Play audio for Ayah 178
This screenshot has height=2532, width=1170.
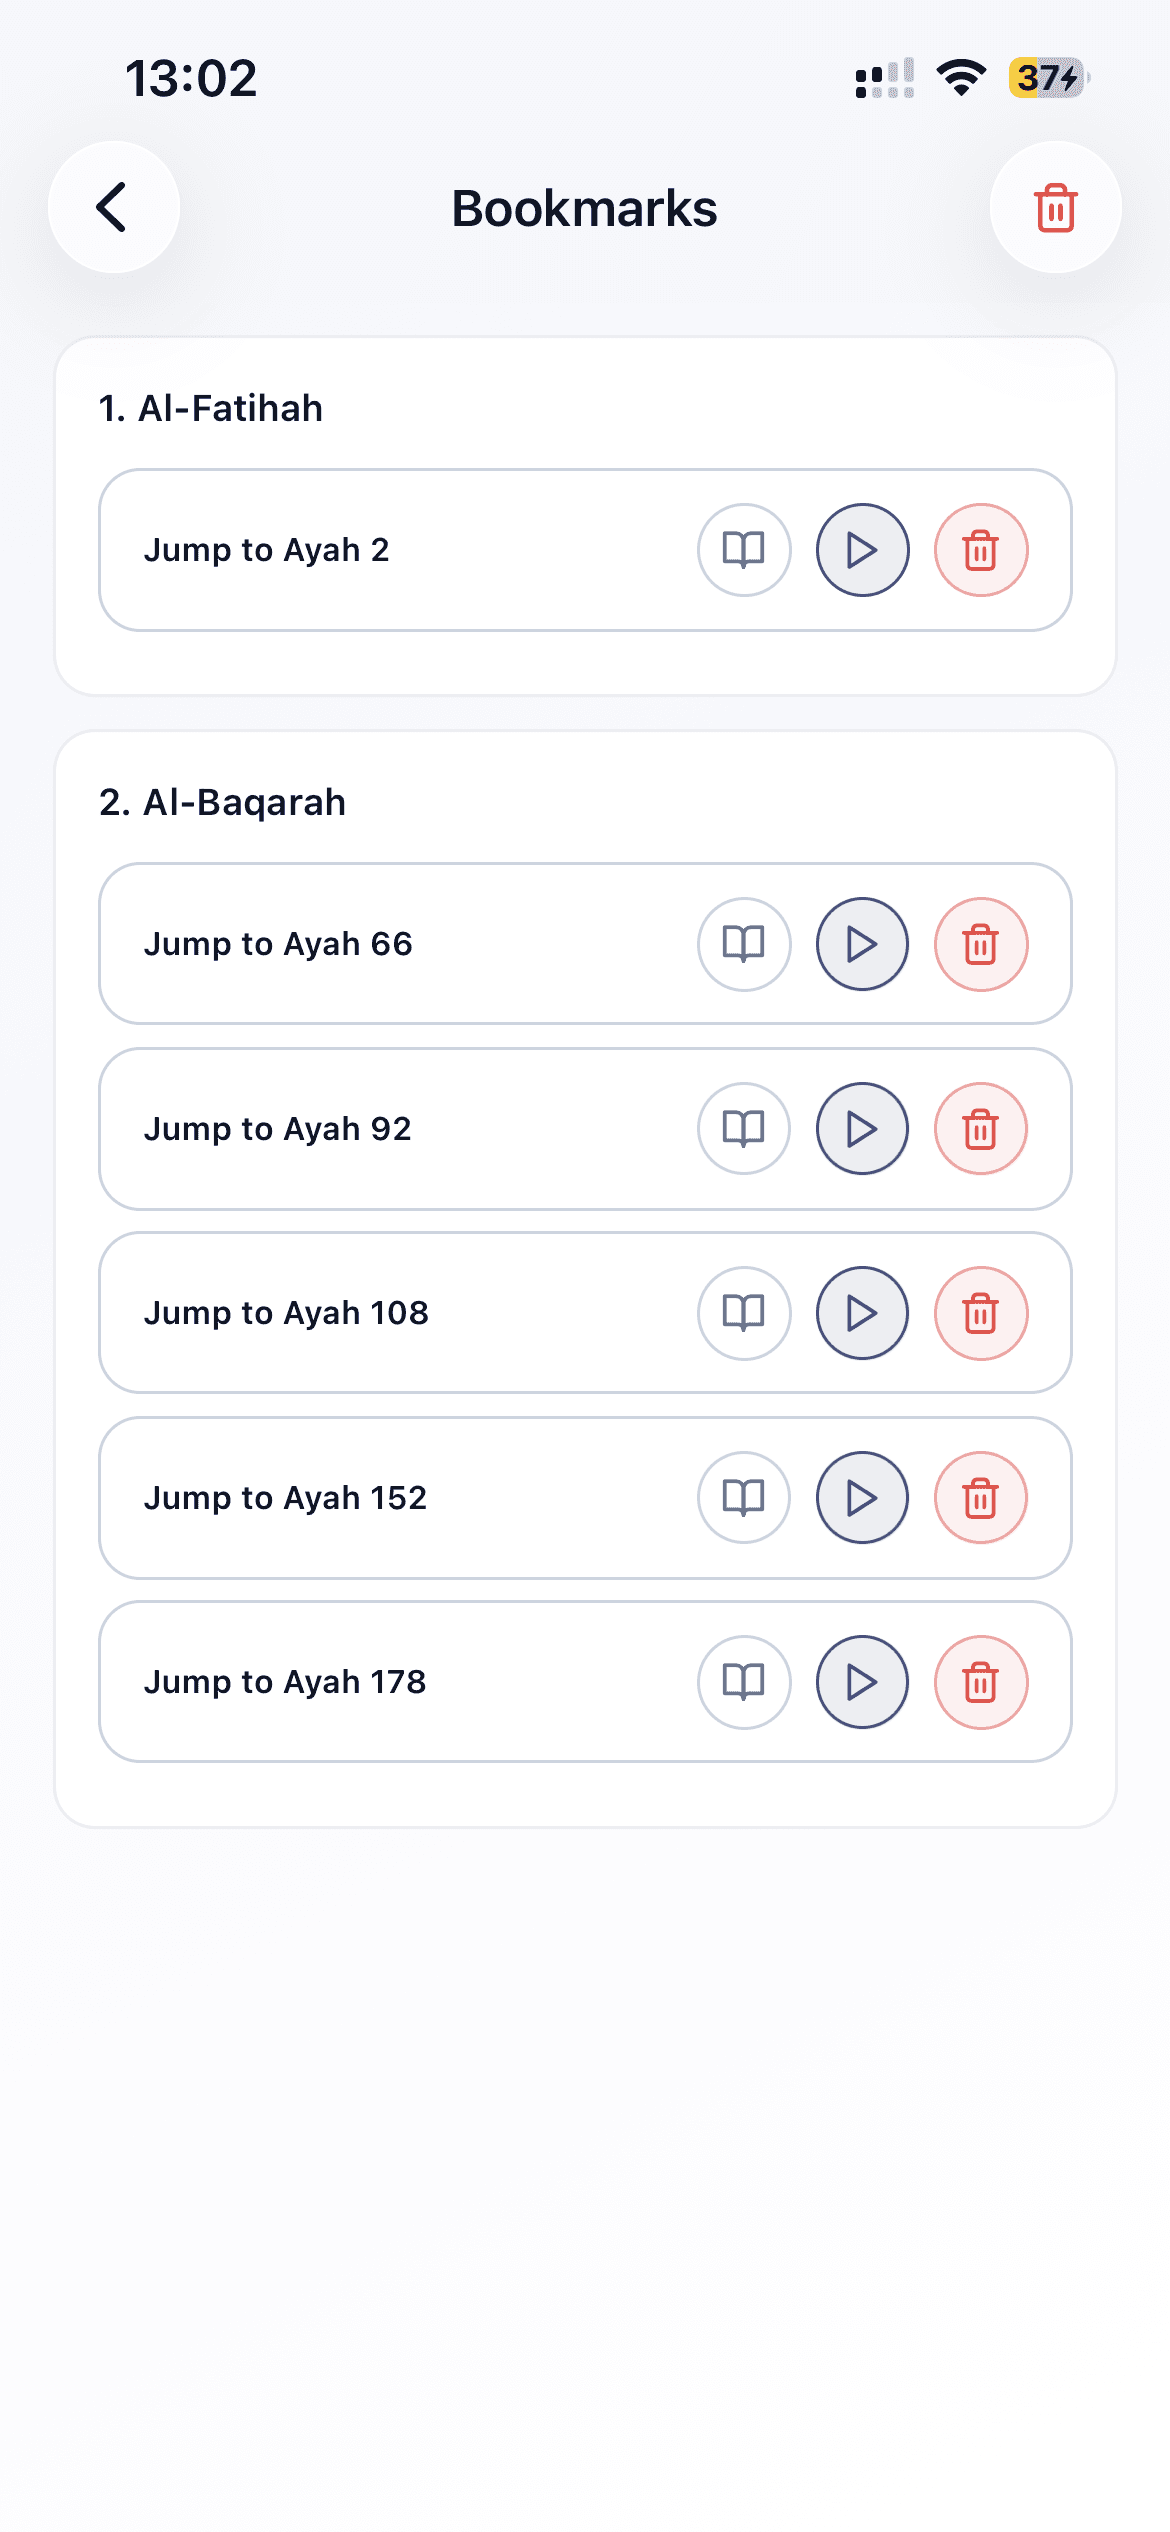tap(862, 1682)
